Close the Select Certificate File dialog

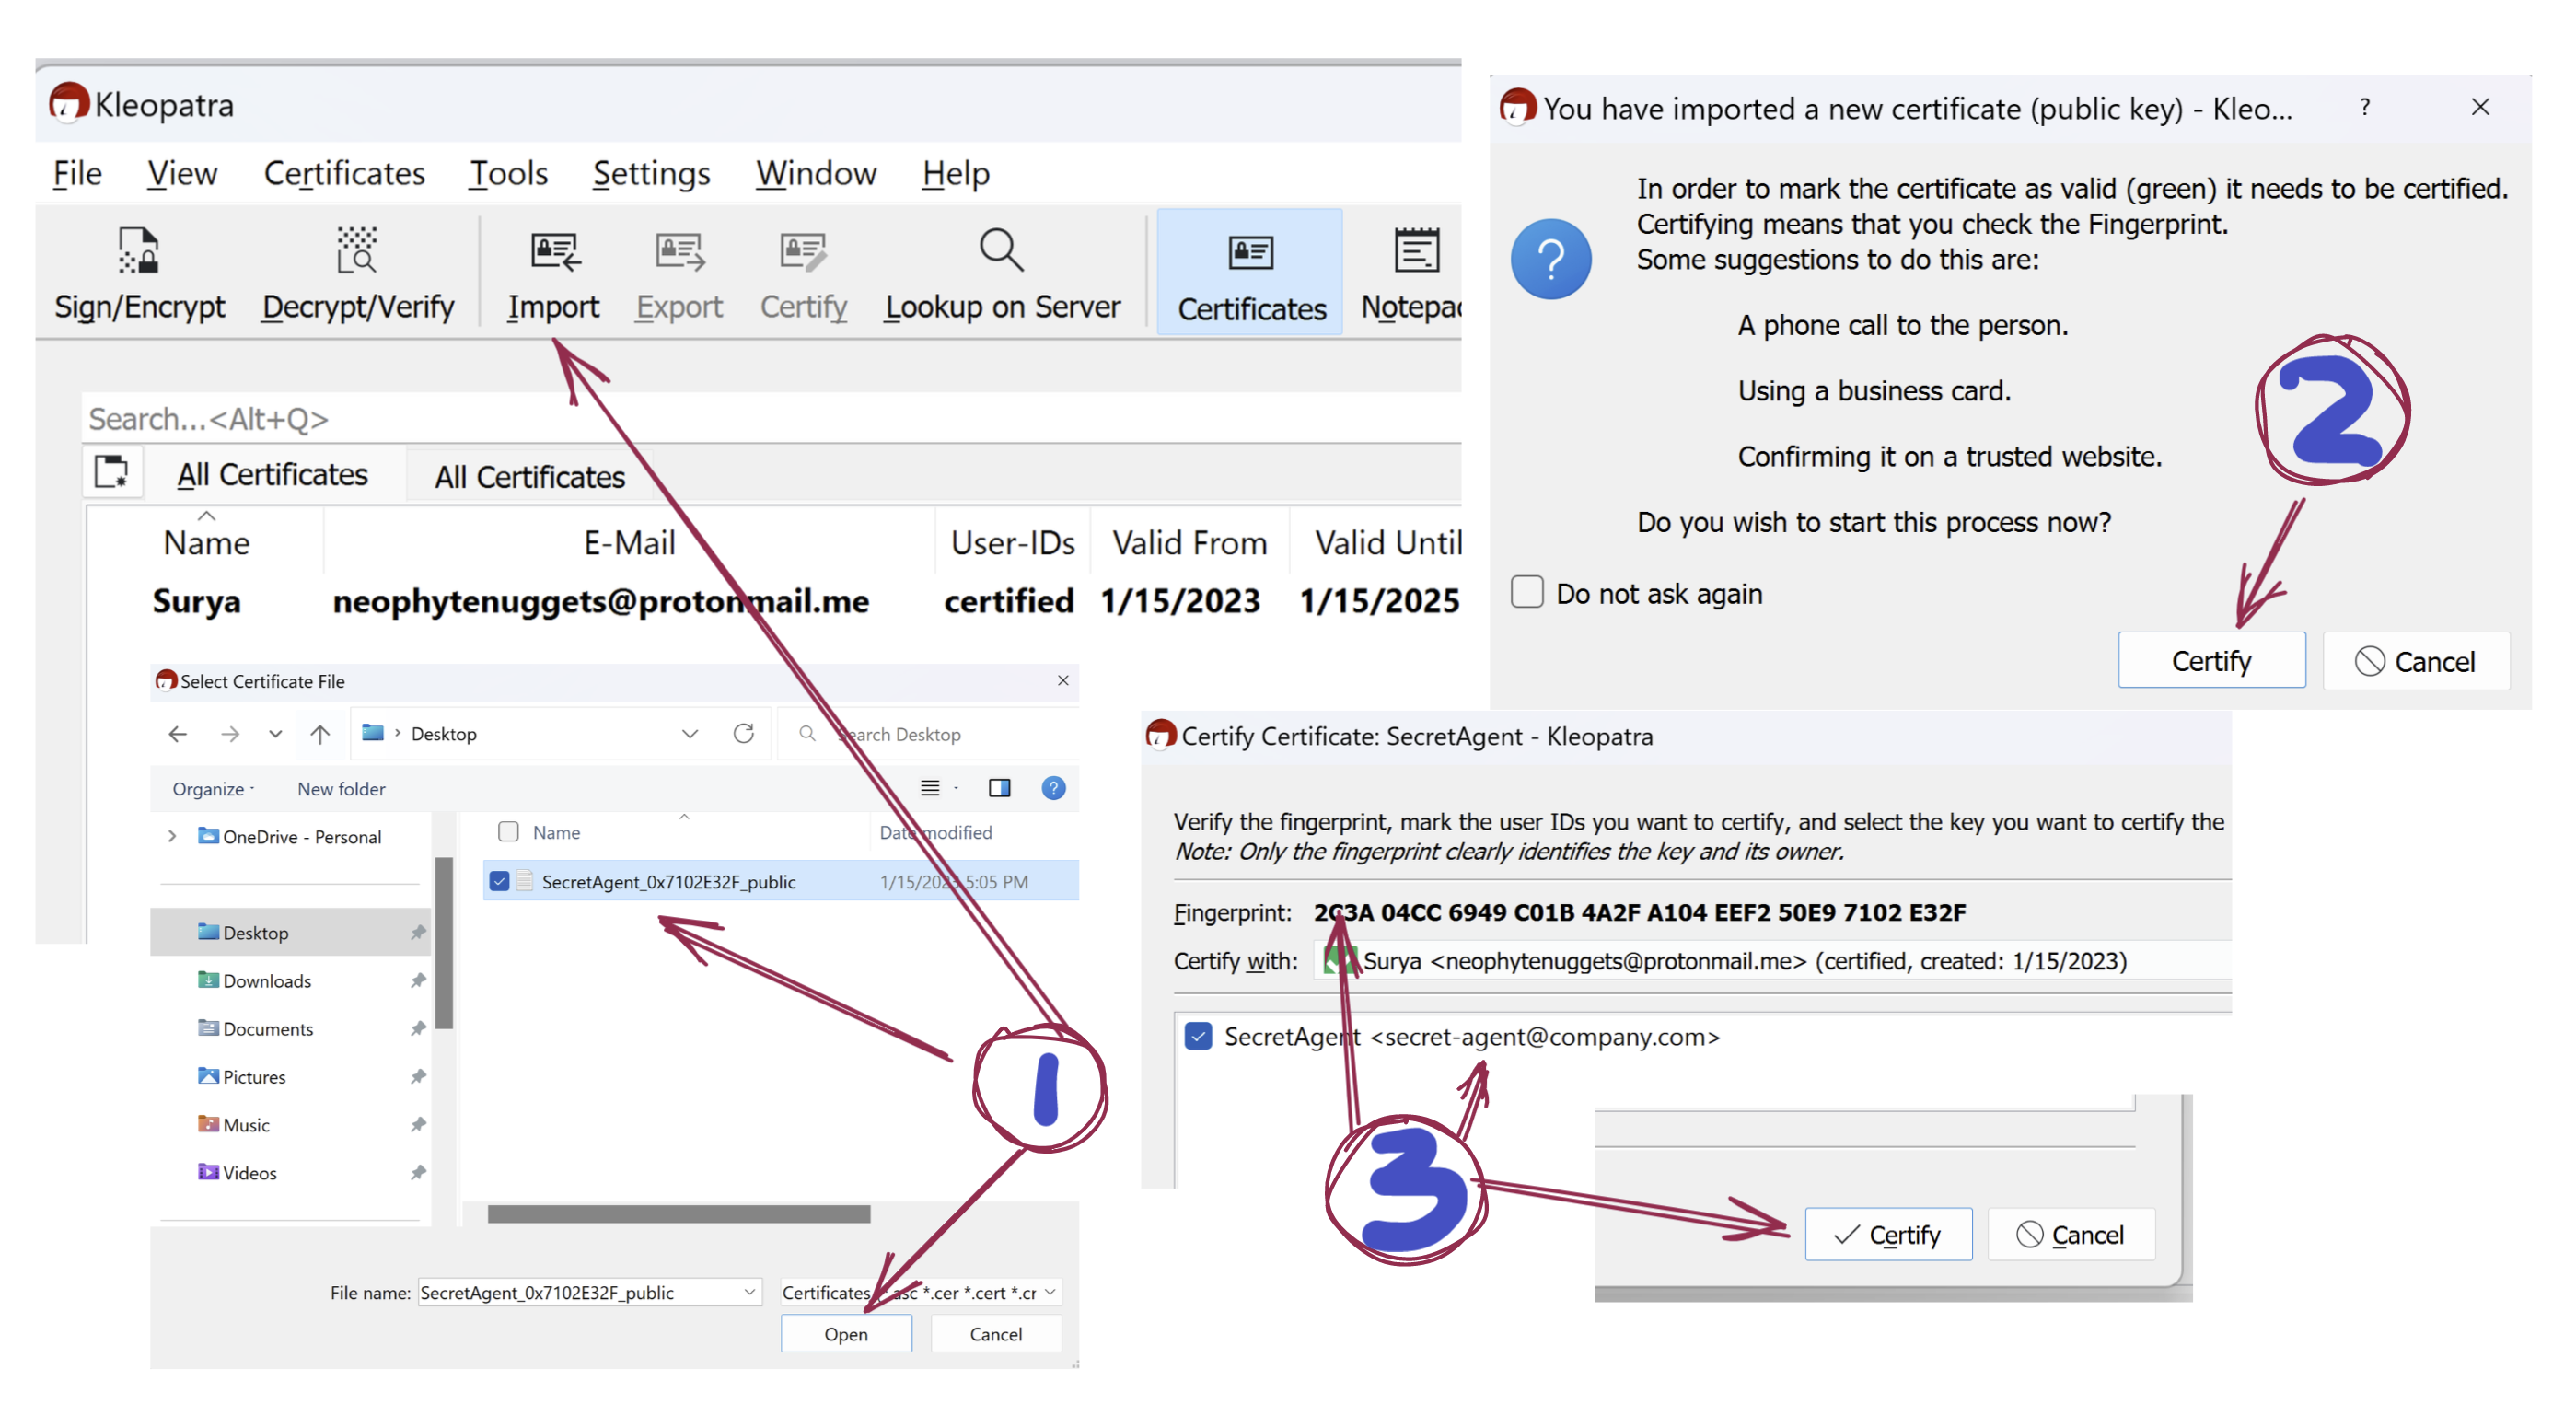coord(1063,680)
